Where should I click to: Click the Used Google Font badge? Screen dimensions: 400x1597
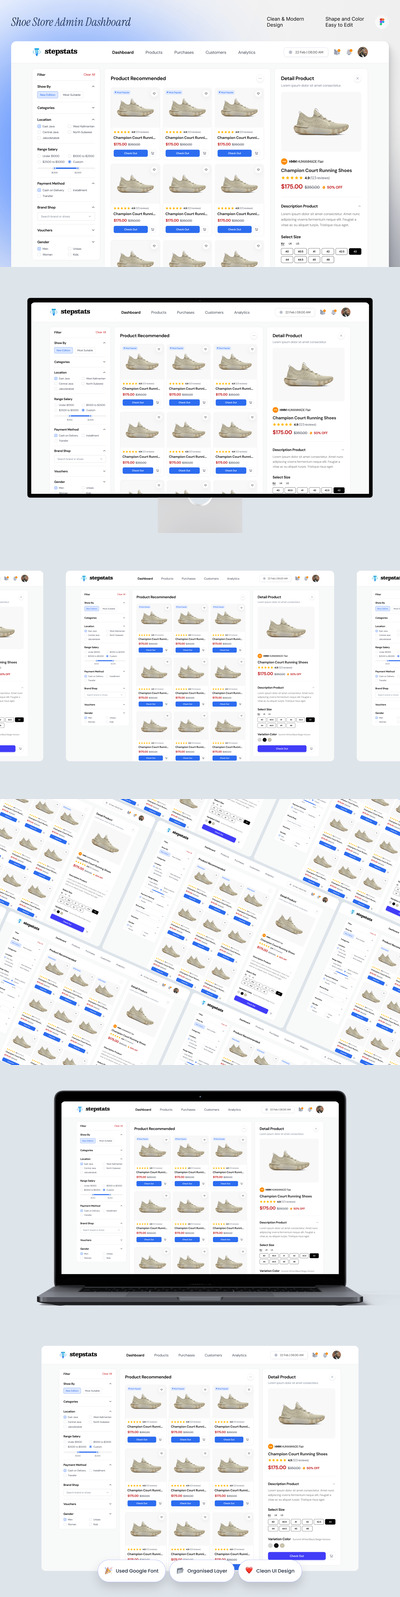coord(132,1571)
